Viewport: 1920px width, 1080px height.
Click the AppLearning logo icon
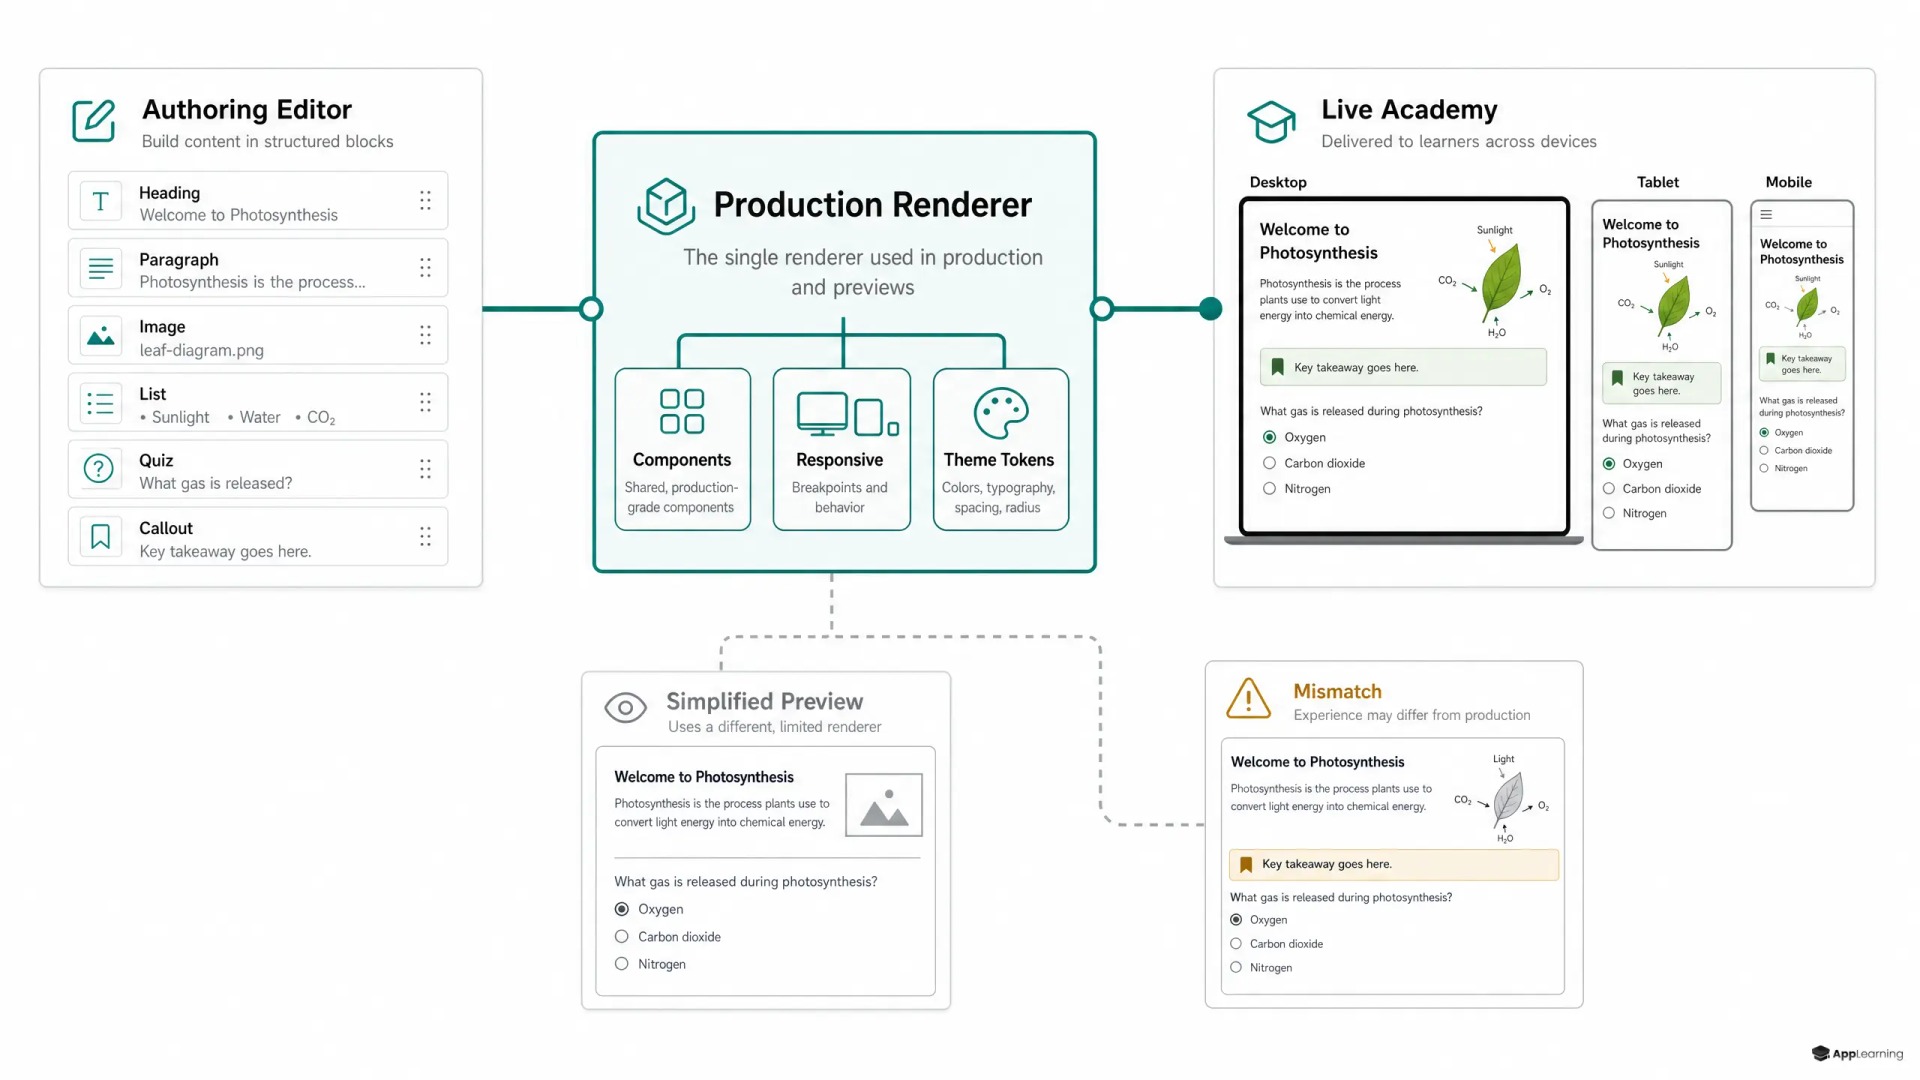click(1821, 1053)
